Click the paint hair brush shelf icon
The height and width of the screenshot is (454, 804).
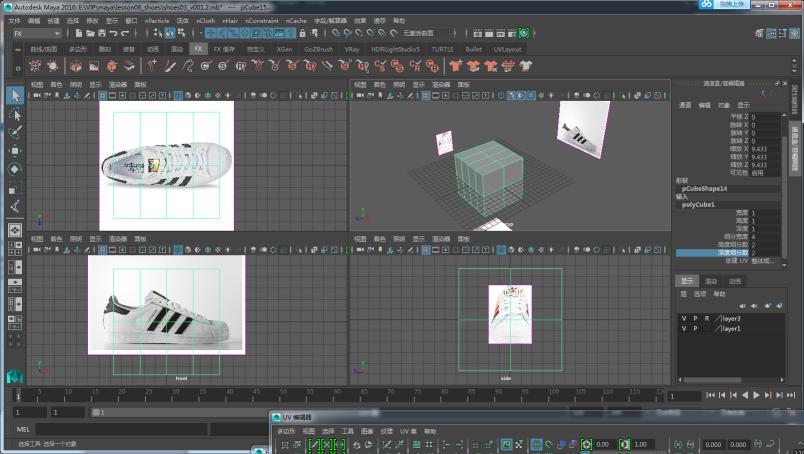(170, 66)
